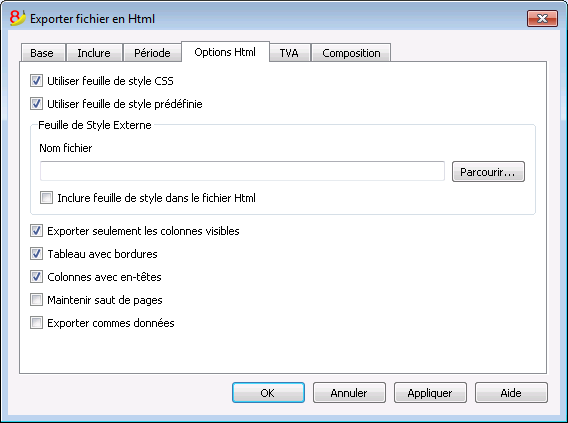
Task: Click the Appliquer button
Action: [x=430, y=393]
